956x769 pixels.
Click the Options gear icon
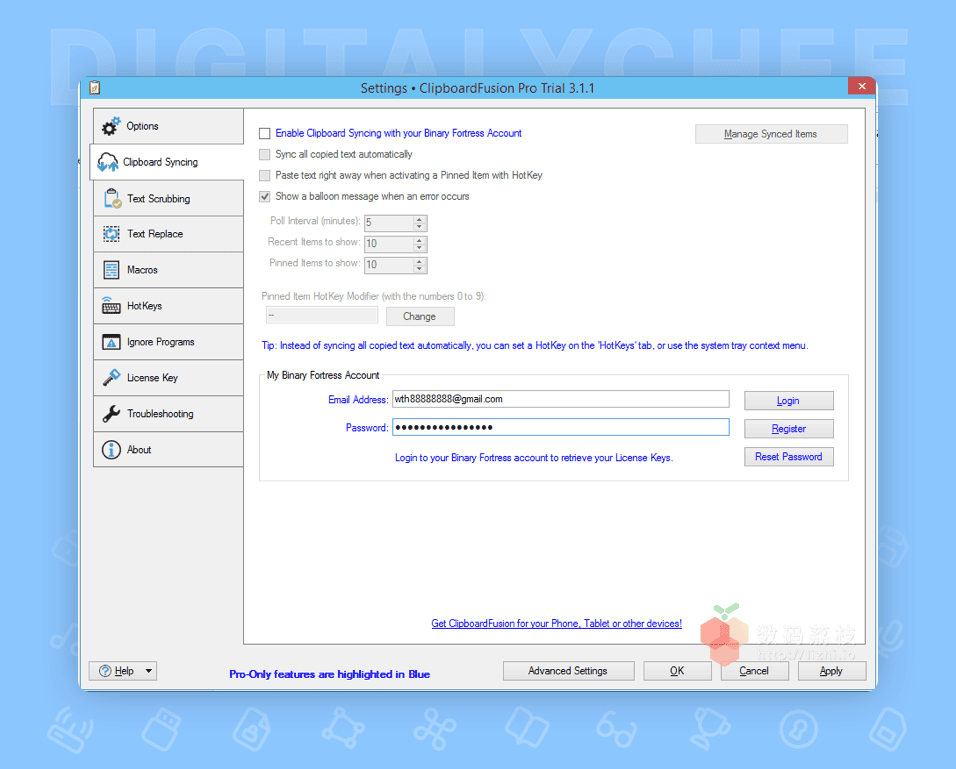[x=111, y=126]
